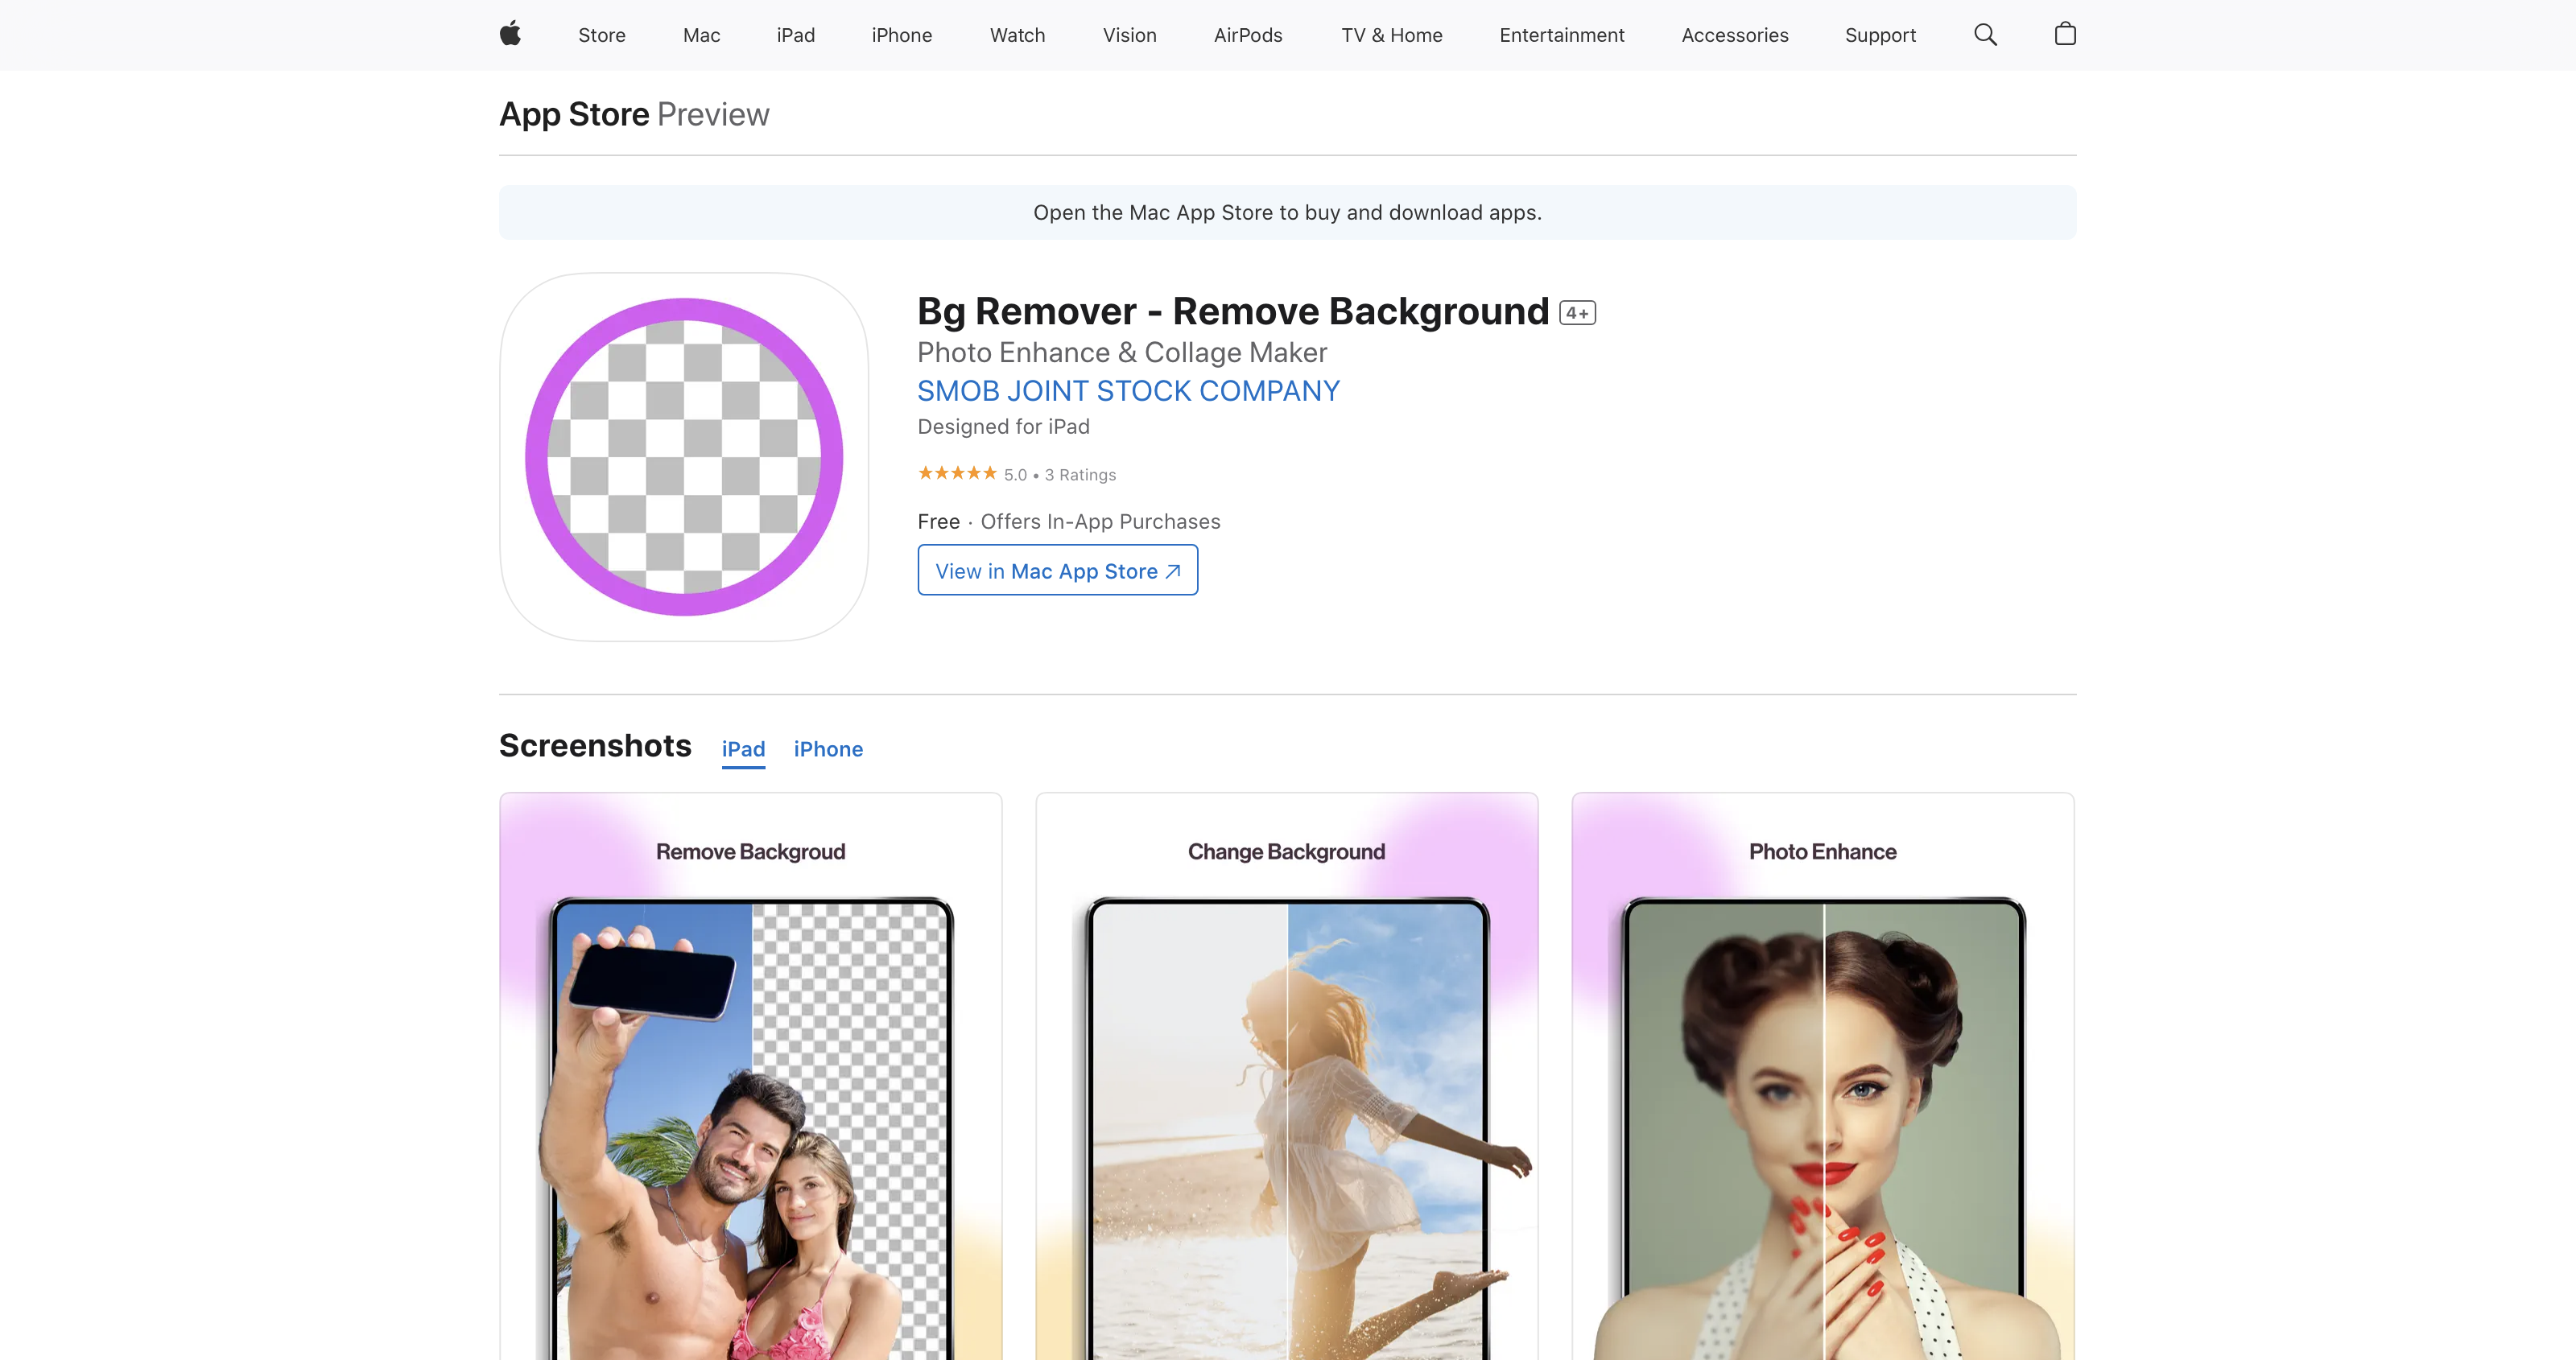Click the '5.0 • 3 Ratings' text
2576x1360 pixels.
coord(1060,475)
